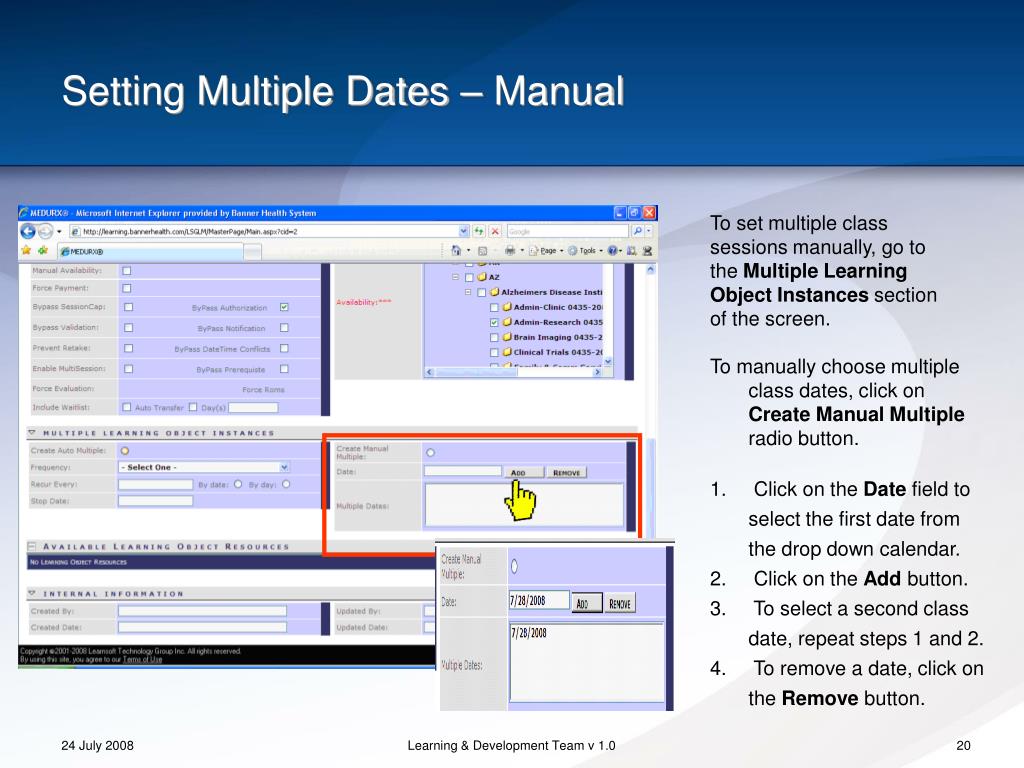Select Create Manual Multiple radio in red box
The image size is (1024, 768).
(x=430, y=453)
